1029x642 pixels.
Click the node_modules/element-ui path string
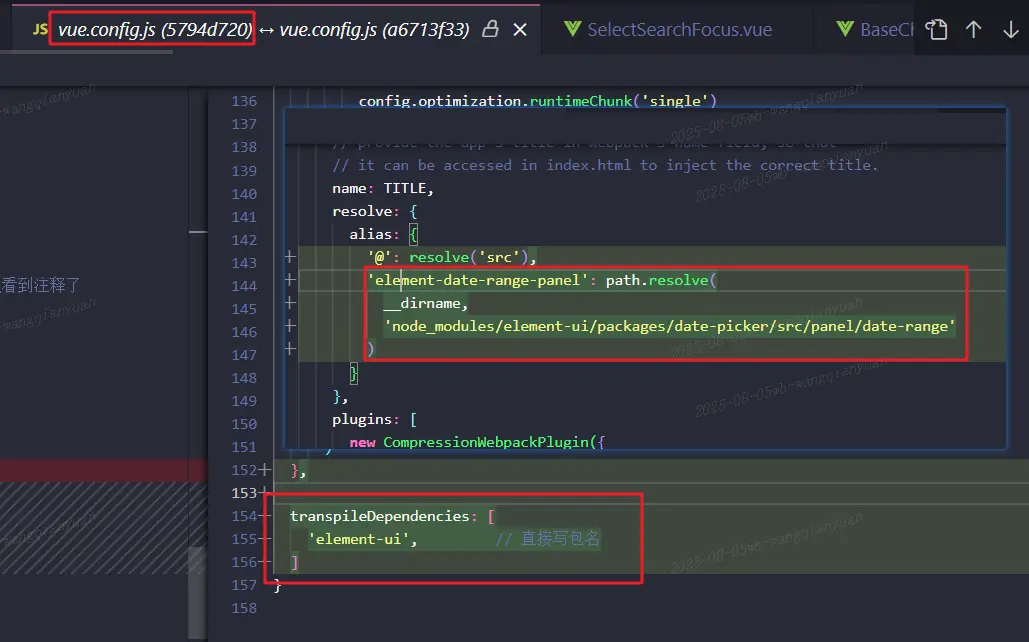point(669,326)
